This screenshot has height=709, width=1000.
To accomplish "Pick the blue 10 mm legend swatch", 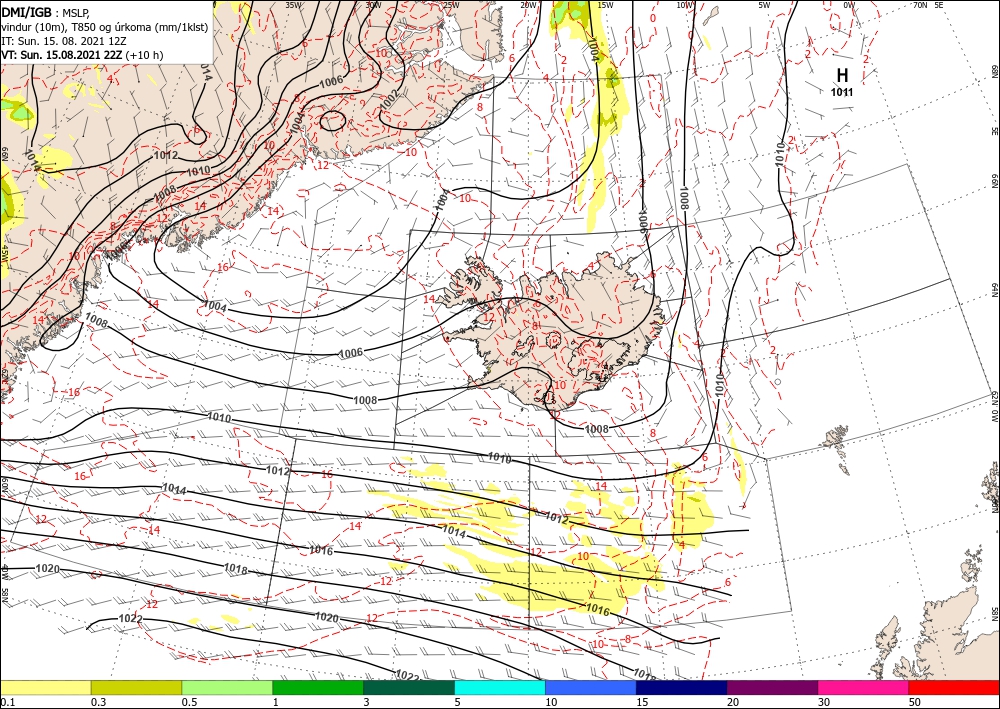I will click(591, 687).
